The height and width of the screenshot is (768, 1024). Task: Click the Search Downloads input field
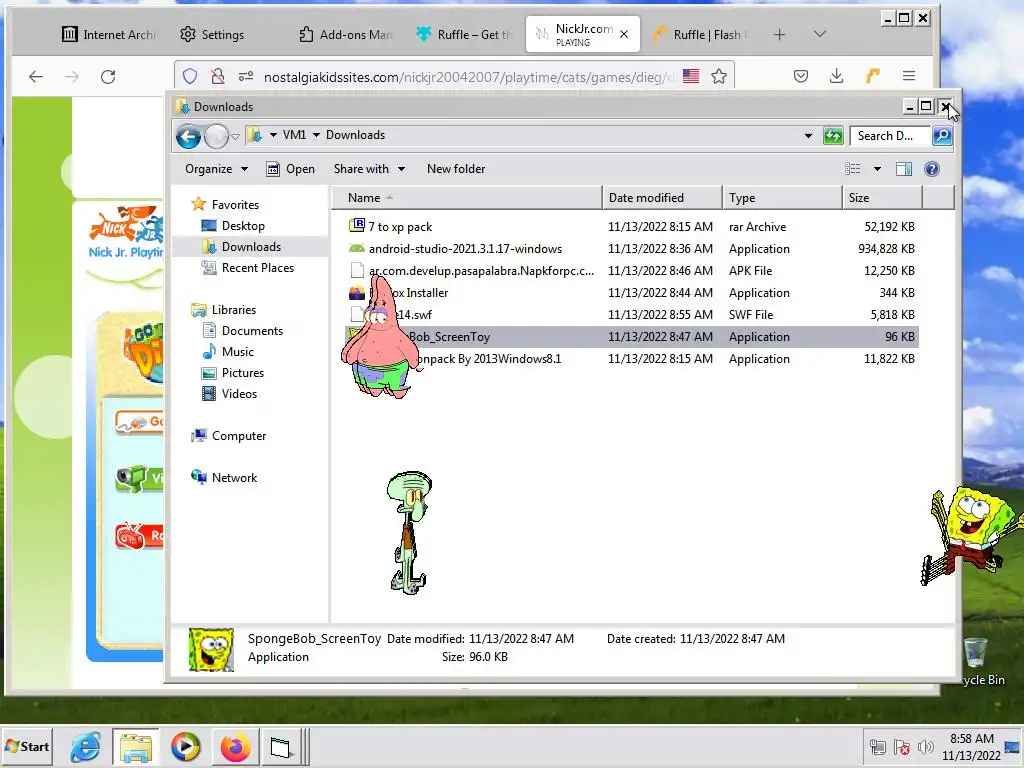(x=891, y=136)
